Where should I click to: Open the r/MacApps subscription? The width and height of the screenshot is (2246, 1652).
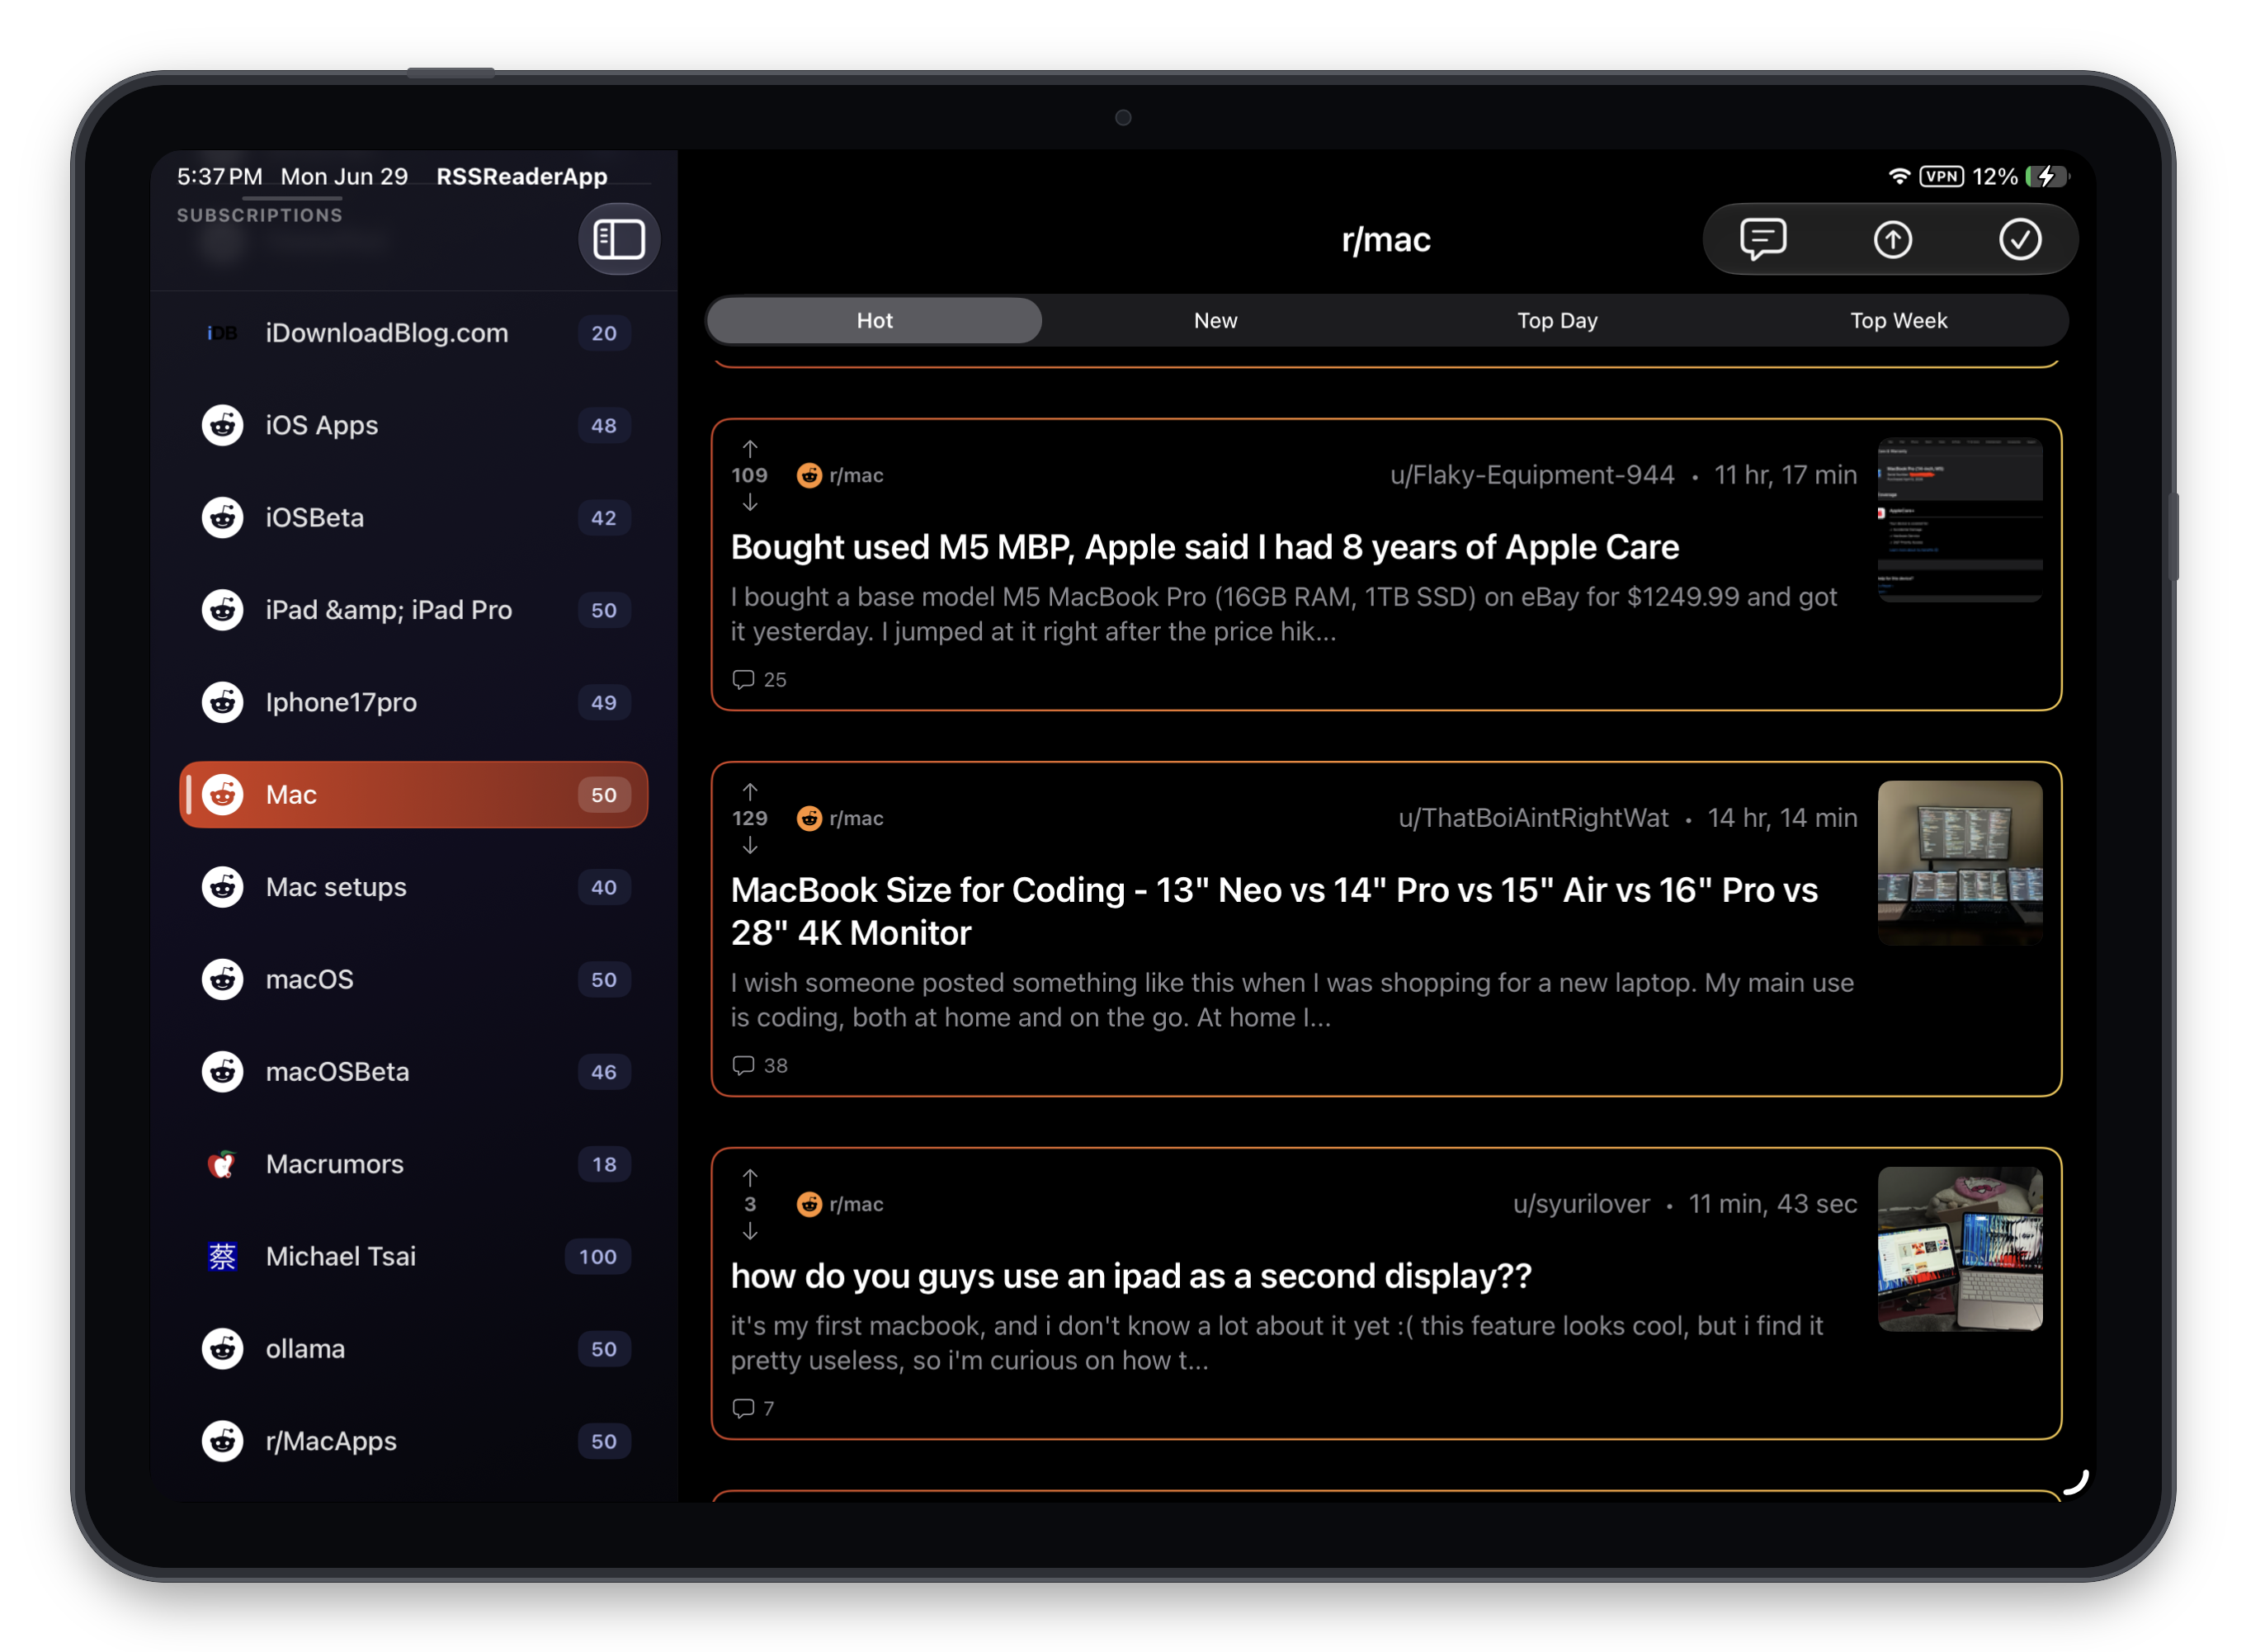click(413, 1441)
